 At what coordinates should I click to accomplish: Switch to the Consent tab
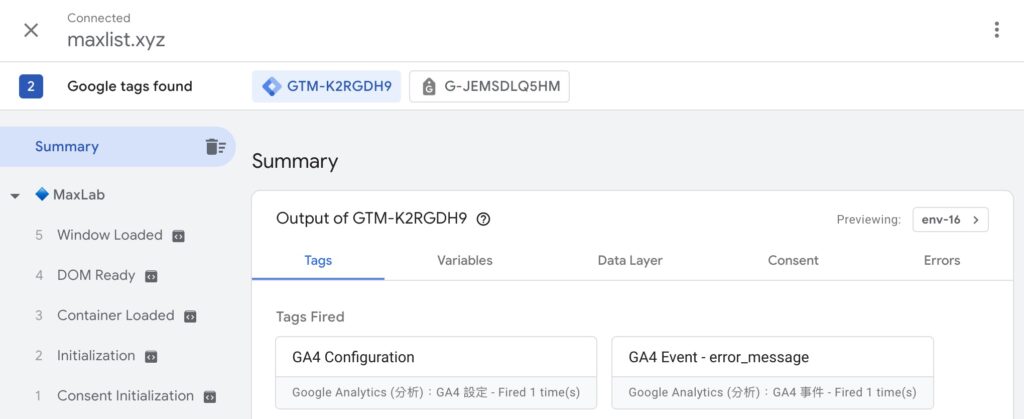(793, 260)
